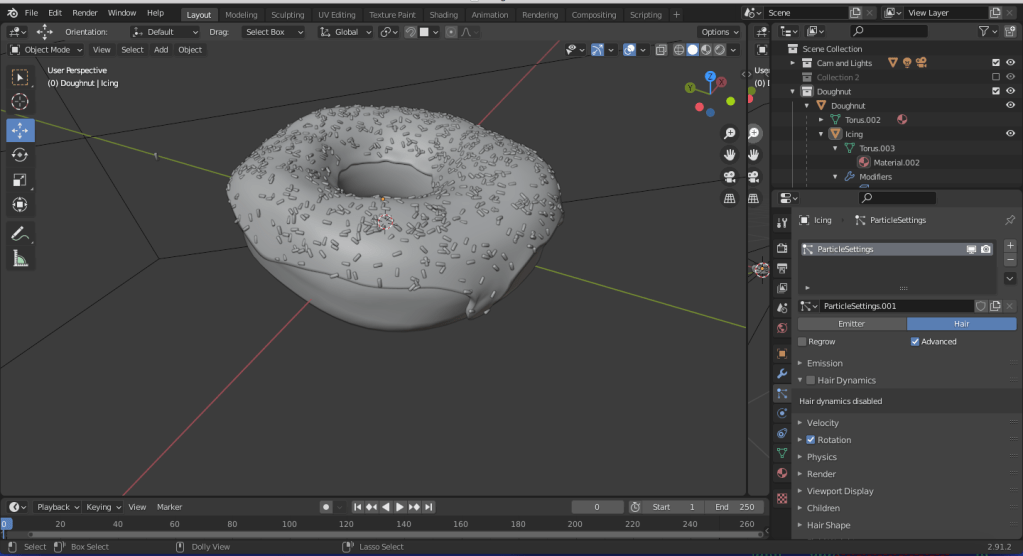The height and width of the screenshot is (556, 1023).
Task: Hide the Icing object with eye icon
Action: point(1010,134)
